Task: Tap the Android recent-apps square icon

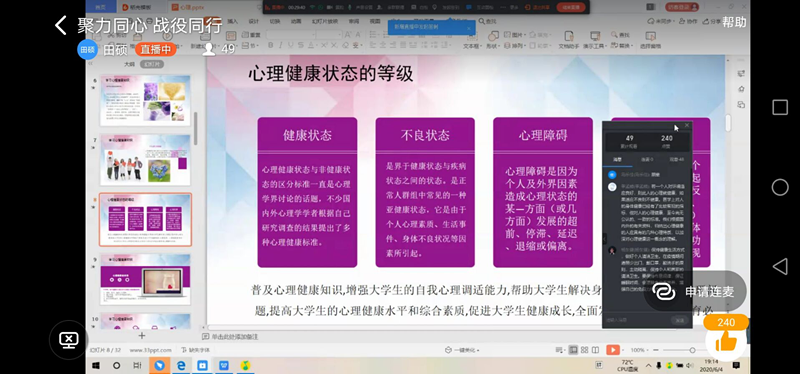Action: tap(780, 107)
